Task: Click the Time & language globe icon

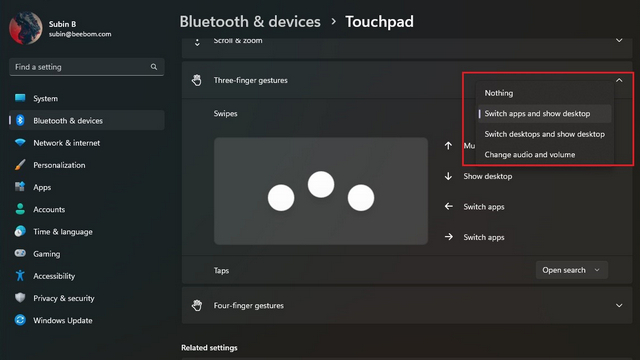Action: tap(20, 231)
